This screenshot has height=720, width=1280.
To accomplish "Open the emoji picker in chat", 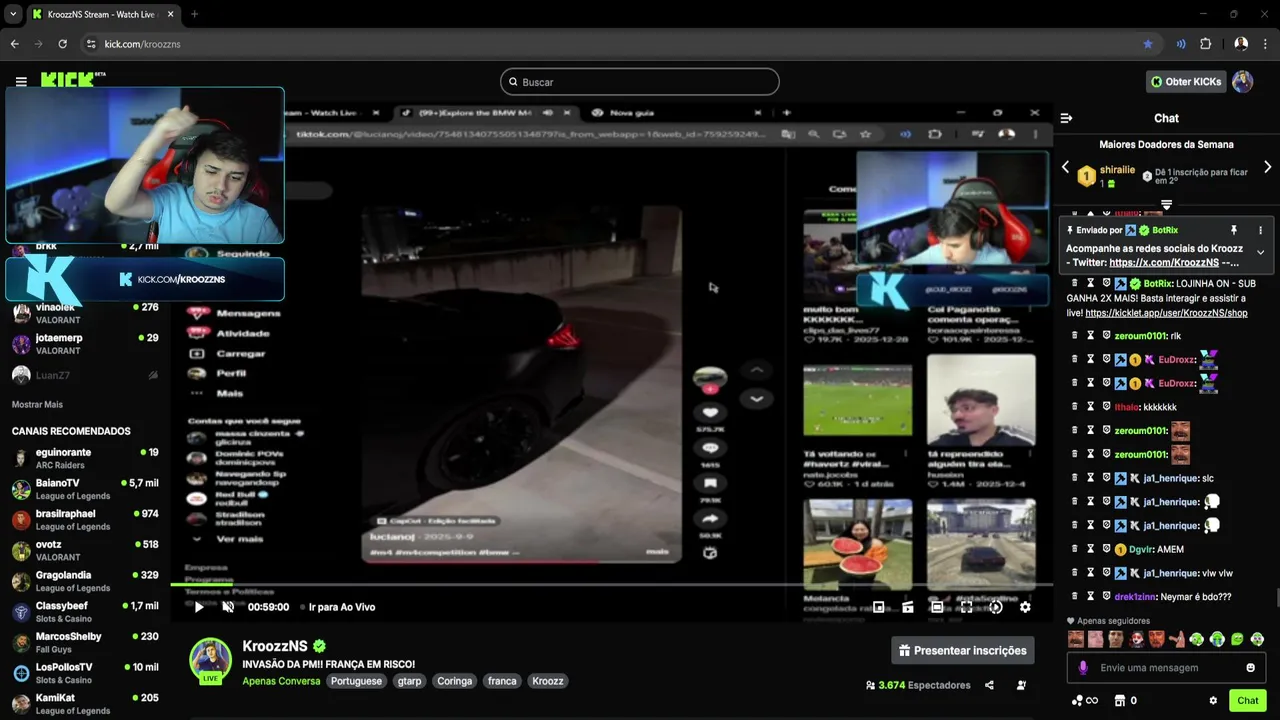I will click(x=1250, y=668).
